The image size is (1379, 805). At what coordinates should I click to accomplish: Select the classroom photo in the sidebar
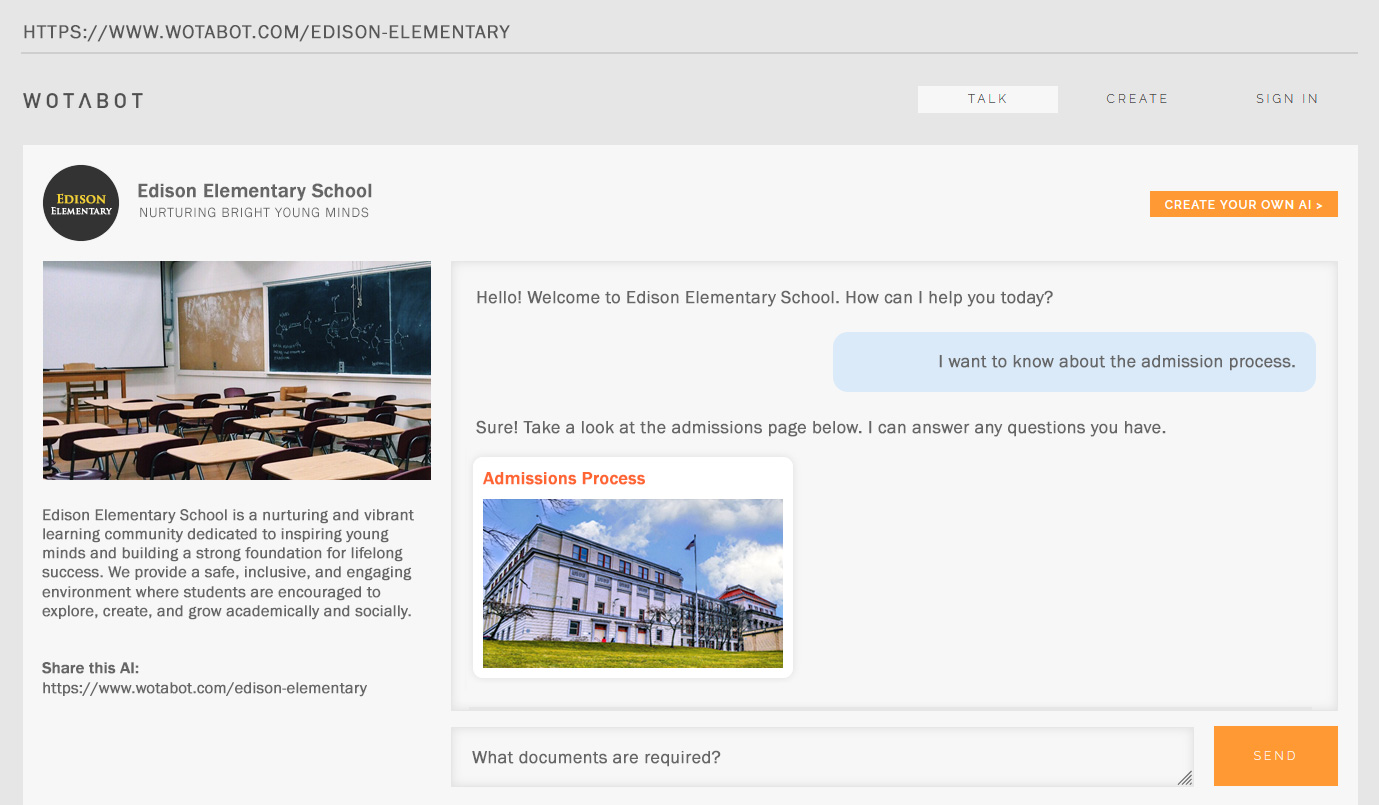(236, 370)
